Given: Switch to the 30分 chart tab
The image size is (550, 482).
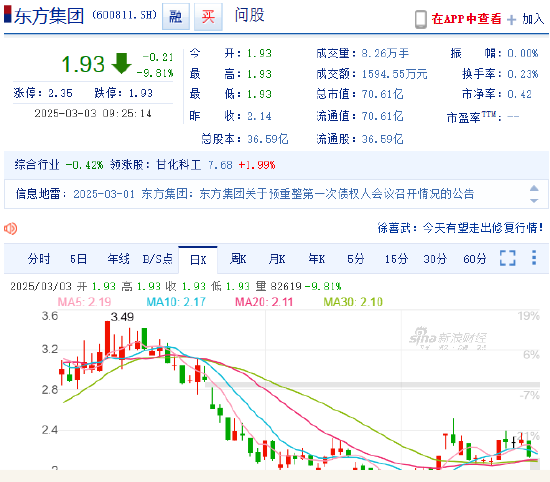Looking at the screenshot, I should [435, 259].
